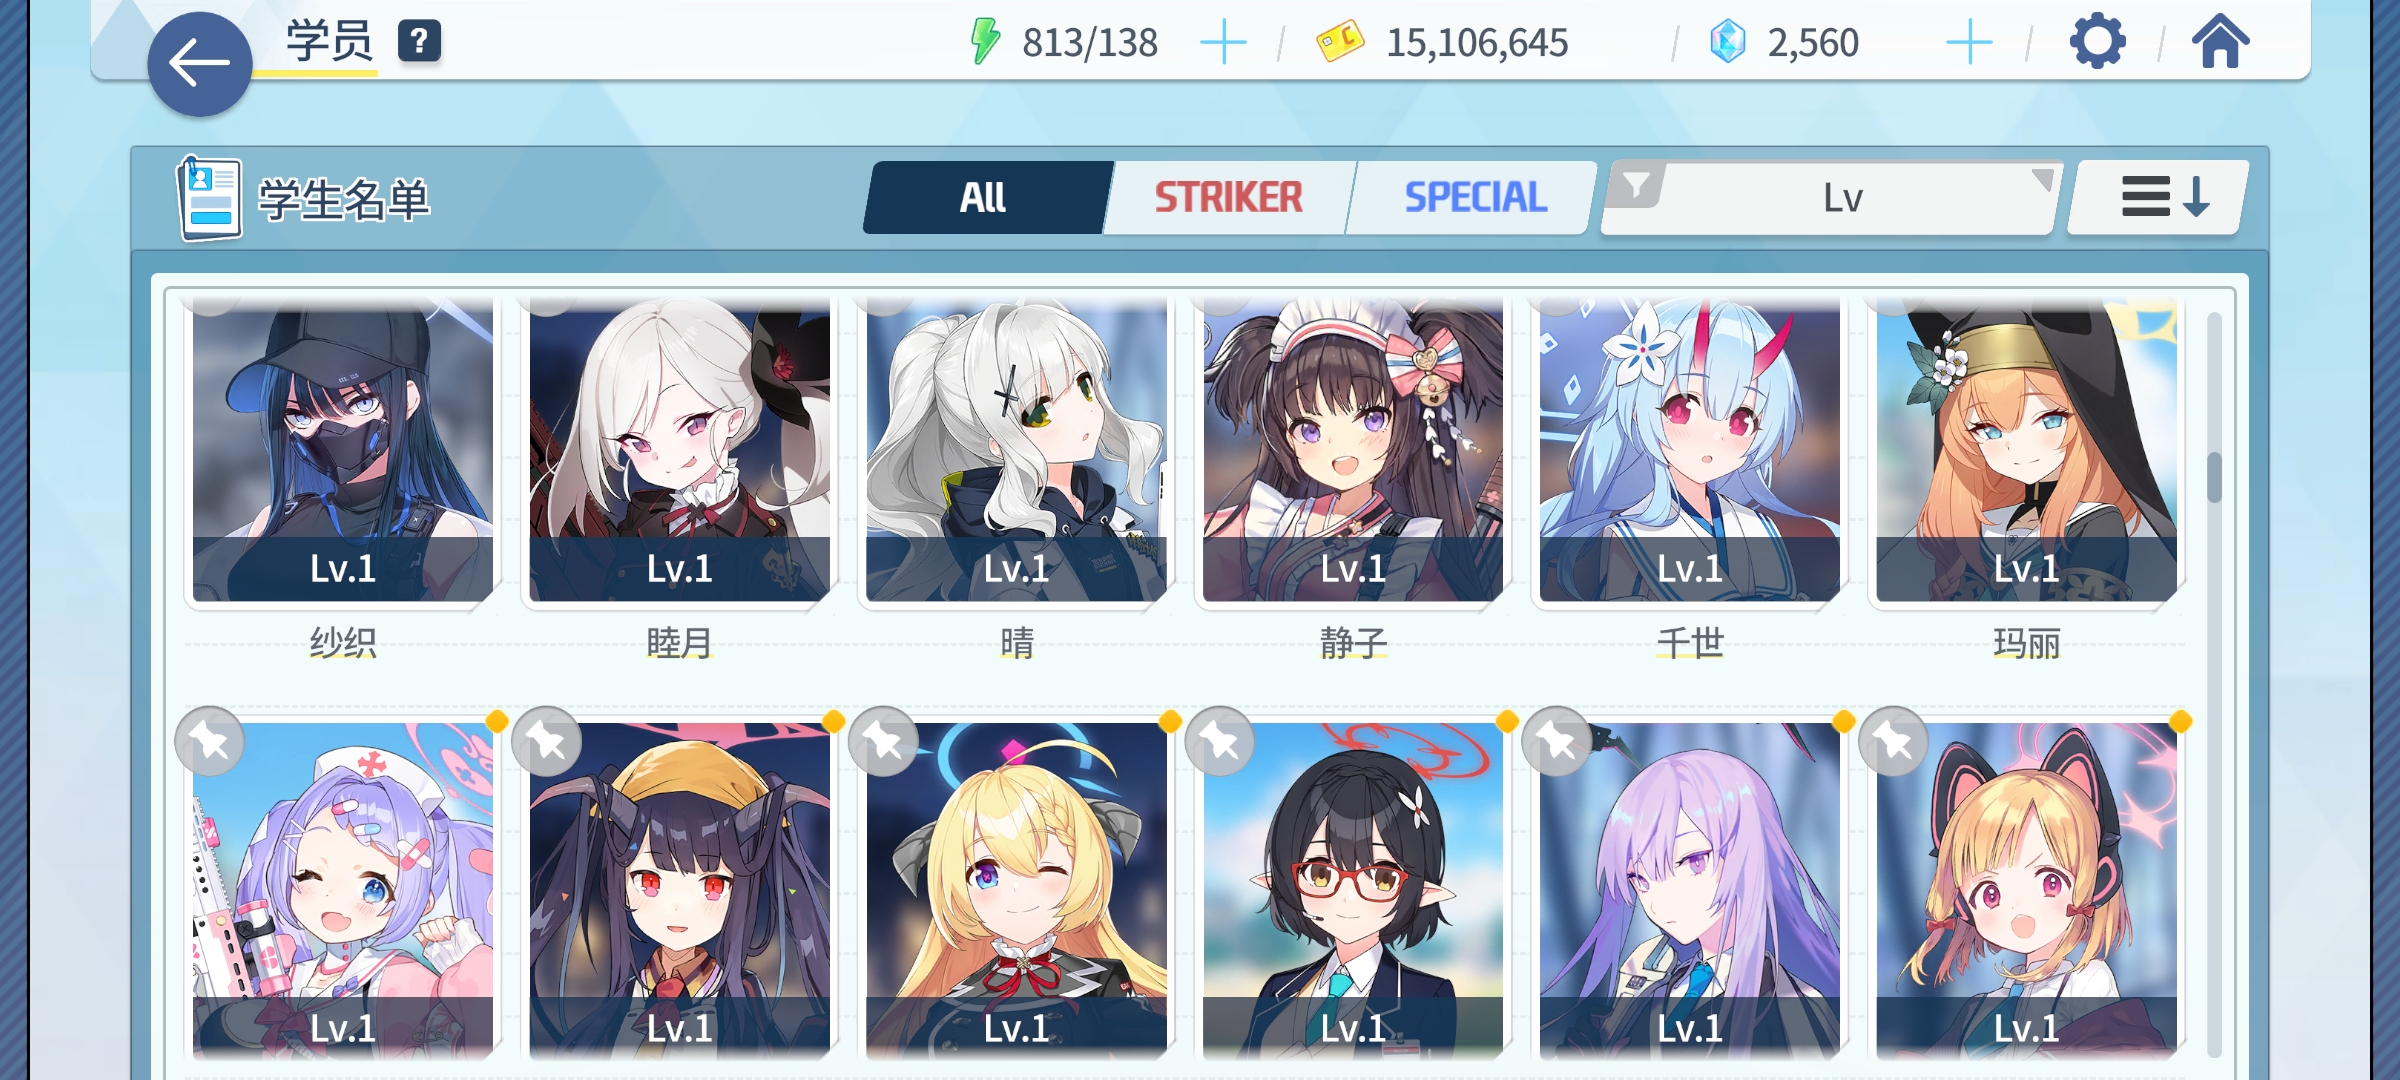Toggle pin on cat-ear headphone student card
The width and height of the screenshot is (2400, 1080).
1894,741
